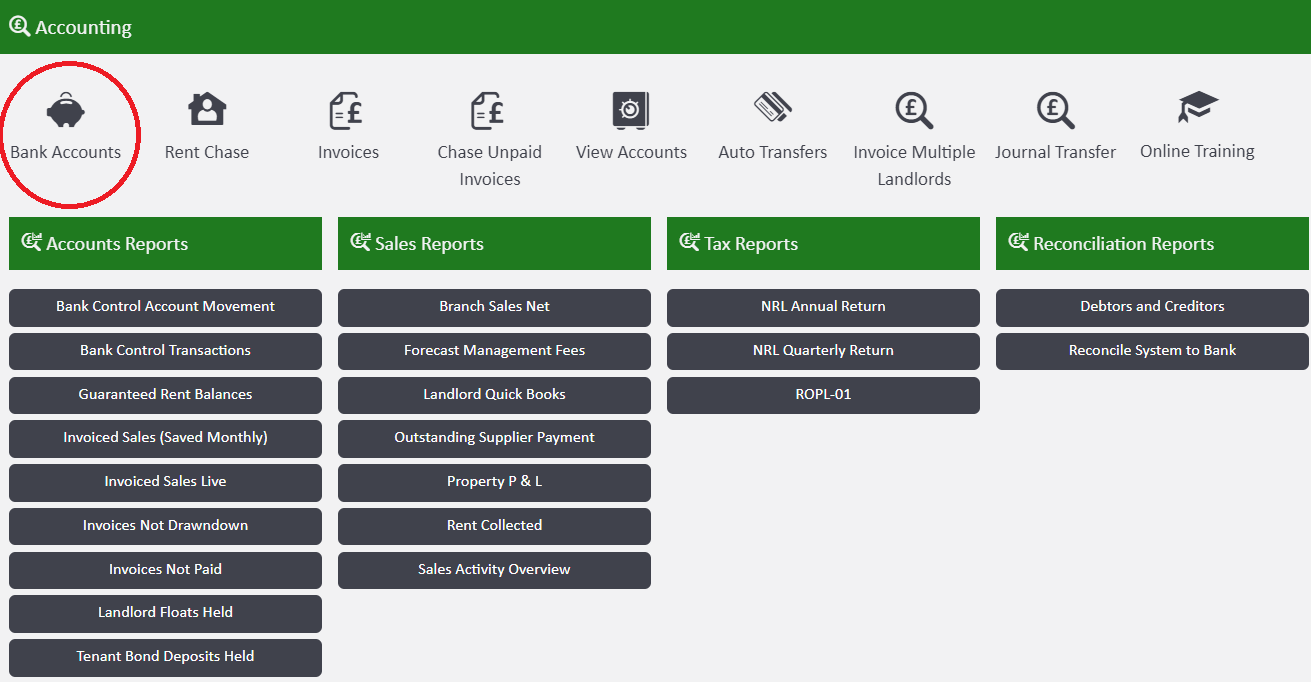Click the Forecast Management Fees button
Viewport: 1311px width, 682px height.
(494, 351)
